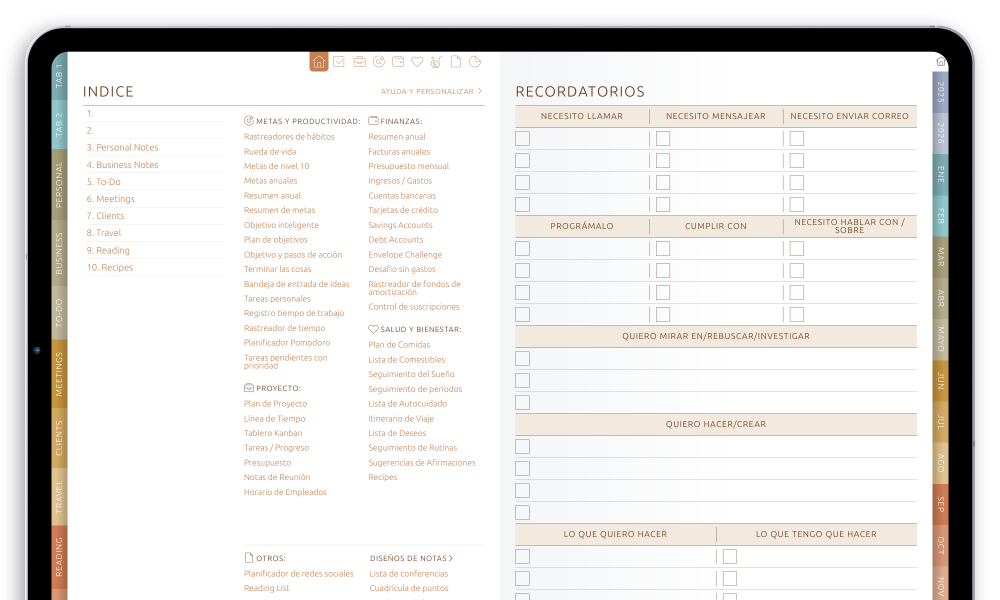Open Tarjetas de crédito link
The width and height of the screenshot is (1000, 600).
point(403,210)
